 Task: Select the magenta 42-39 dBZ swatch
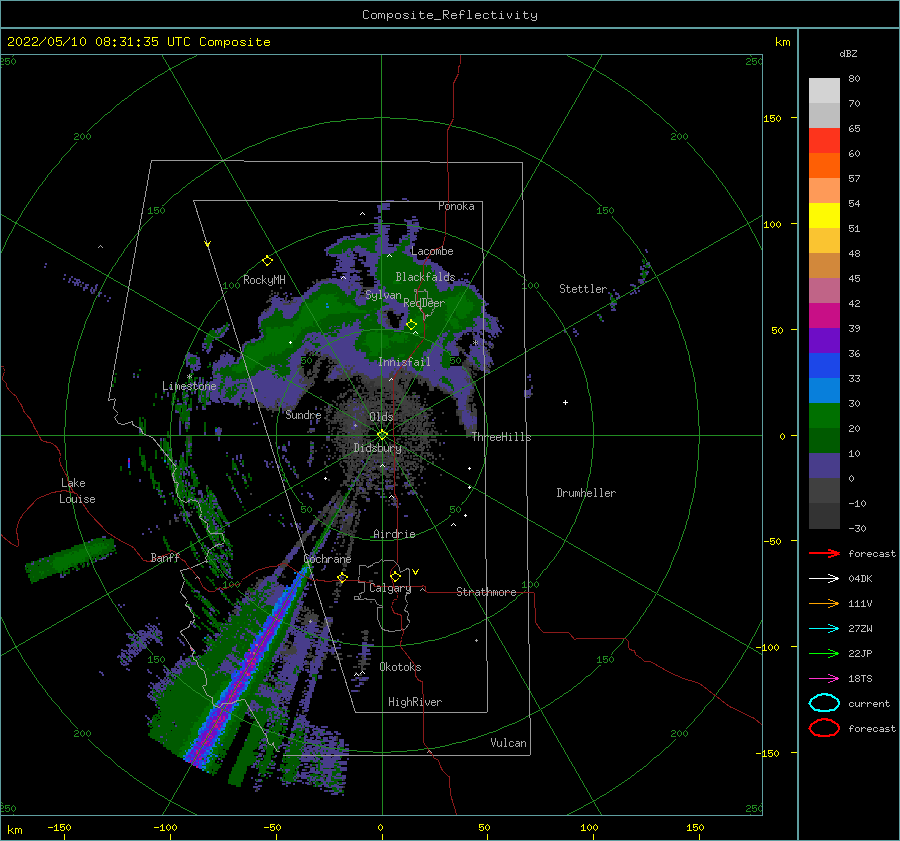824,316
